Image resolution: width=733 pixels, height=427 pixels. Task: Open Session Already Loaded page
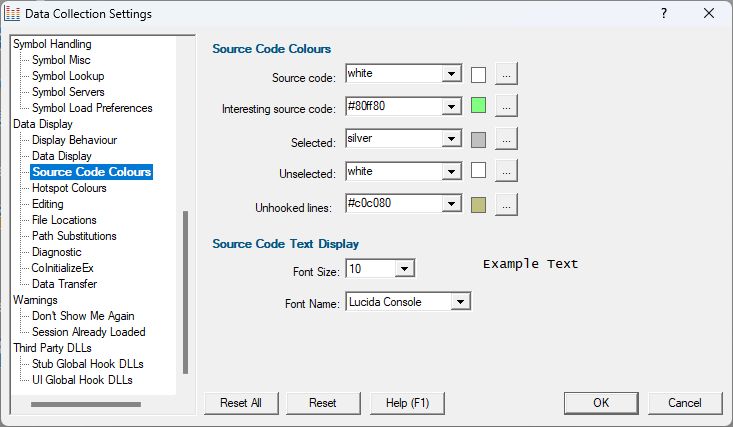[89, 332]
